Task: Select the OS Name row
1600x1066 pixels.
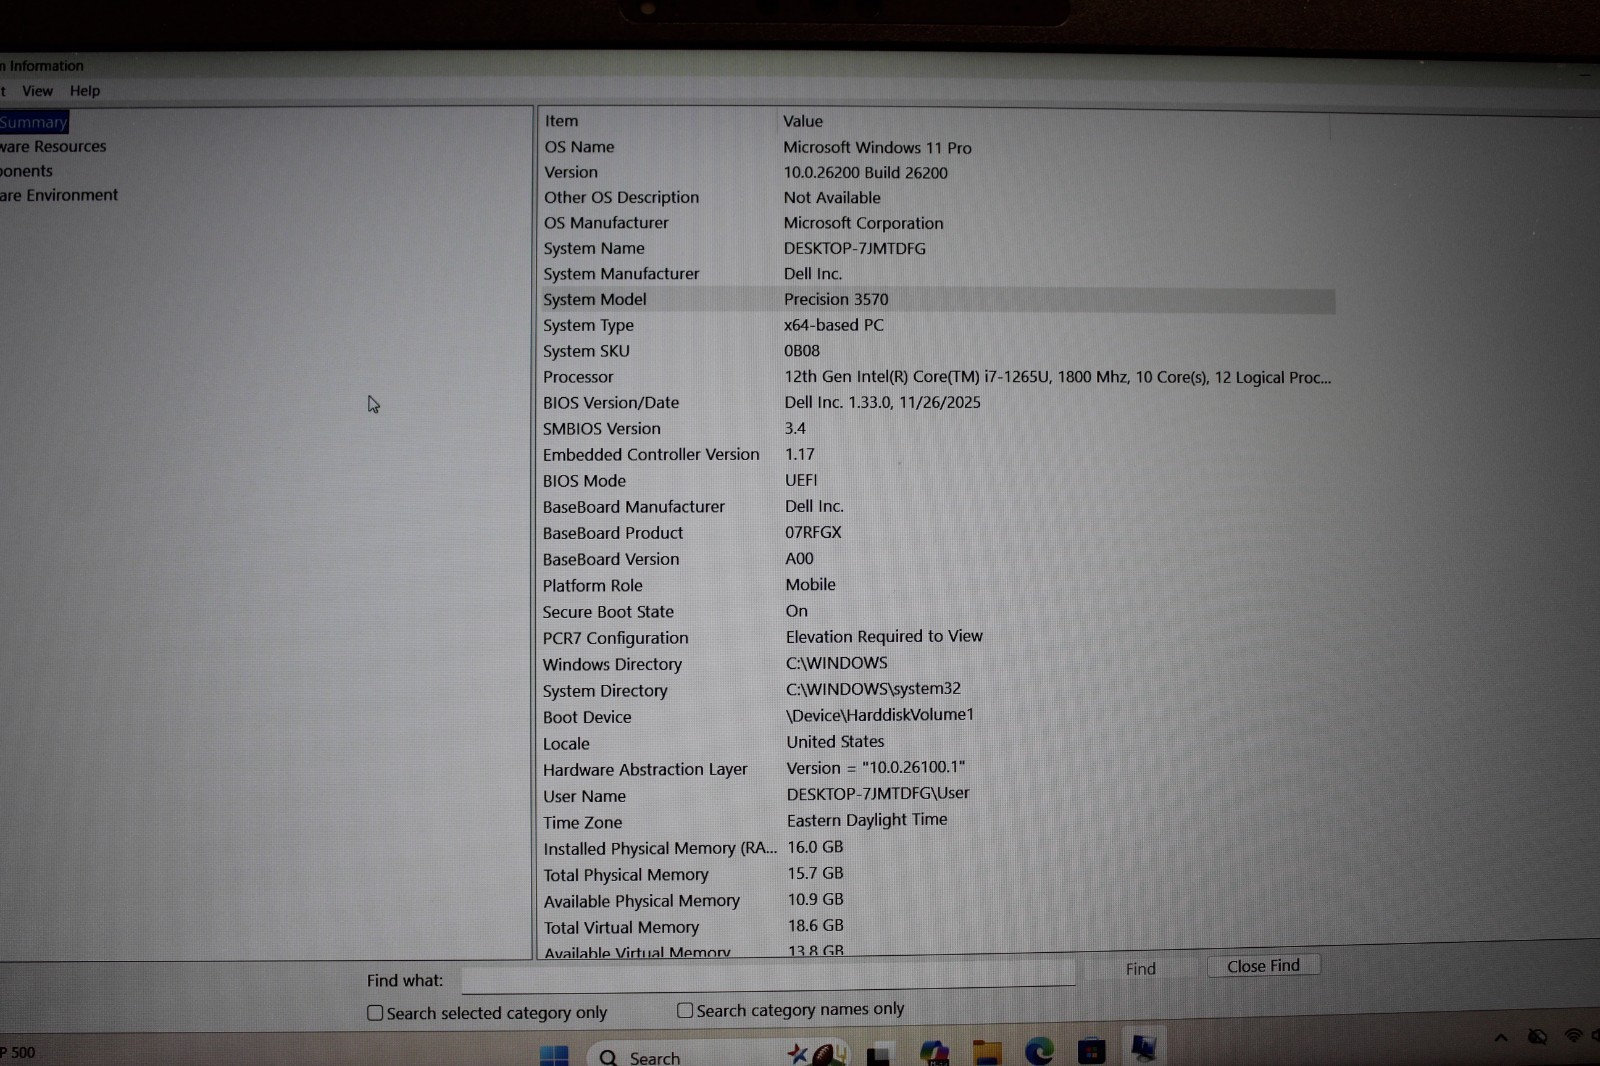Action: click(937, 147)
